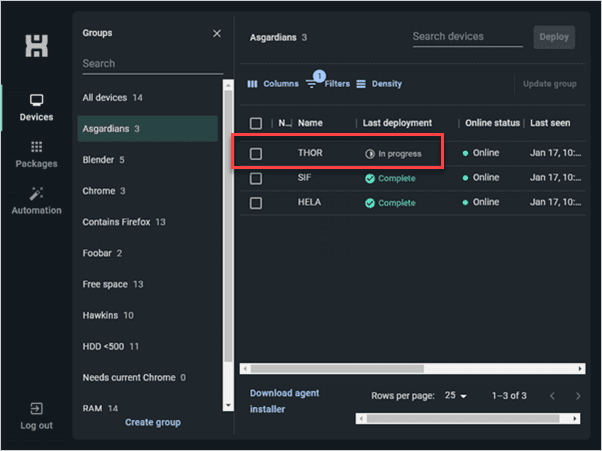Screen dimensions: 602x451
Task: Open the Columns chooser icon
Action: (x=252, y=84)
